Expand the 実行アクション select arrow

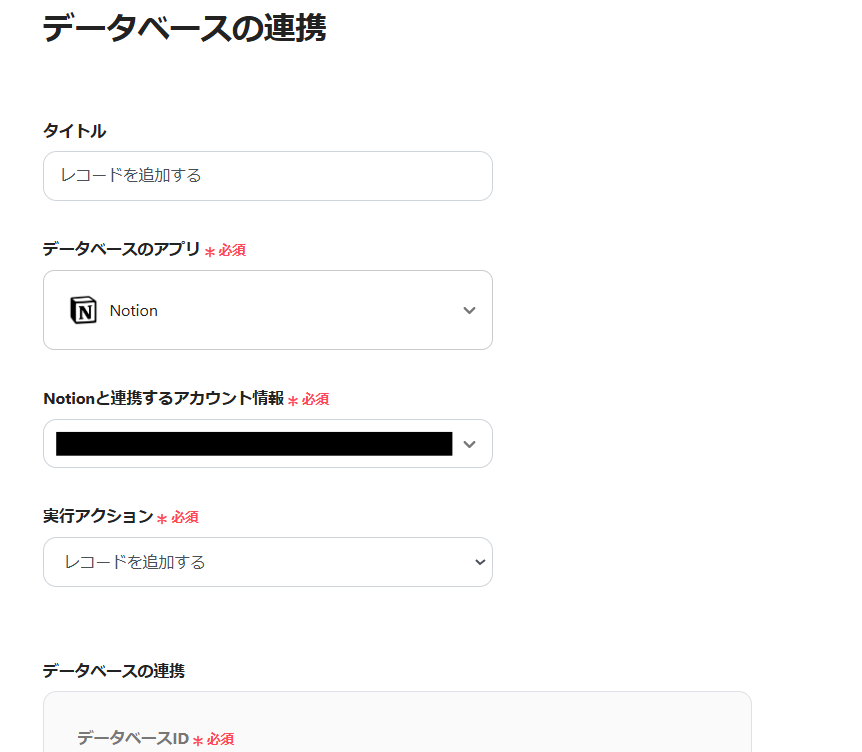[x=479, y=562]
